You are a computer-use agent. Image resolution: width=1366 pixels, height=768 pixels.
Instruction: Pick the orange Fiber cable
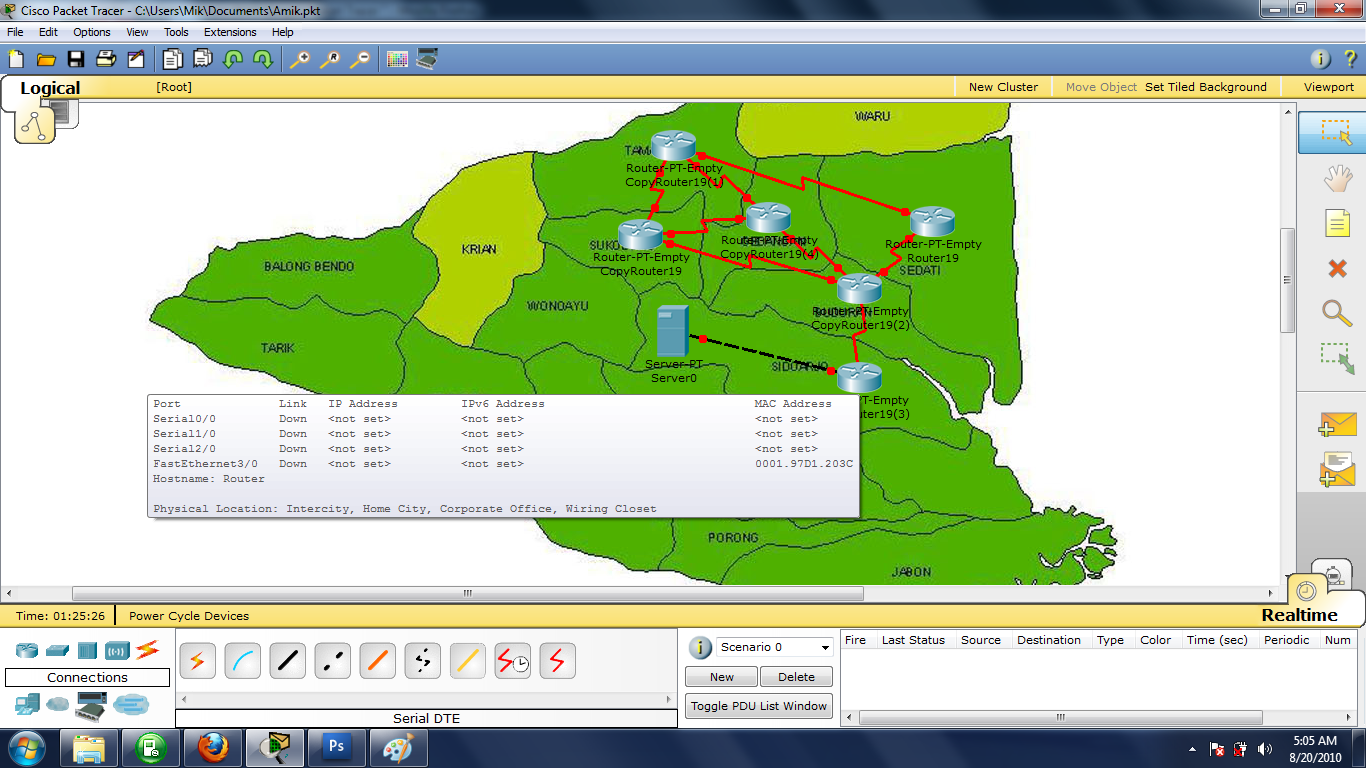coord(377,661)
